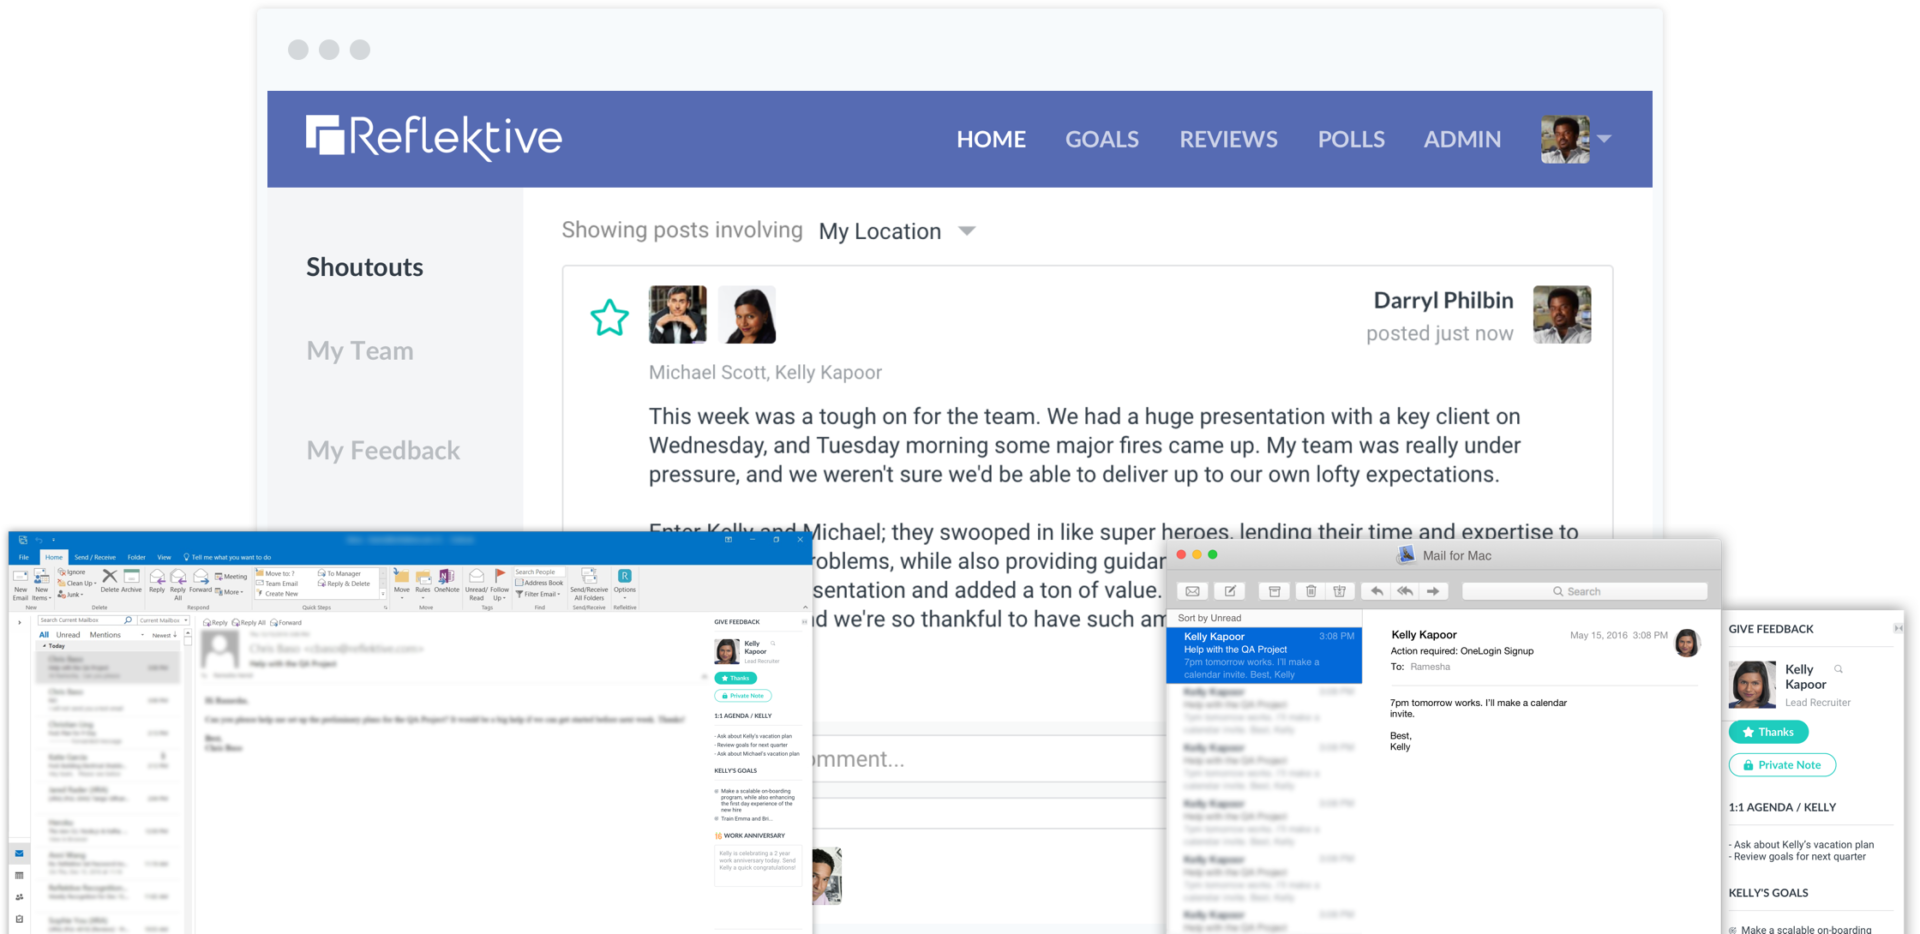1920x934 pixels.
Task: Open the Send / Receive tab in Outlook
Action: (95, 557)
